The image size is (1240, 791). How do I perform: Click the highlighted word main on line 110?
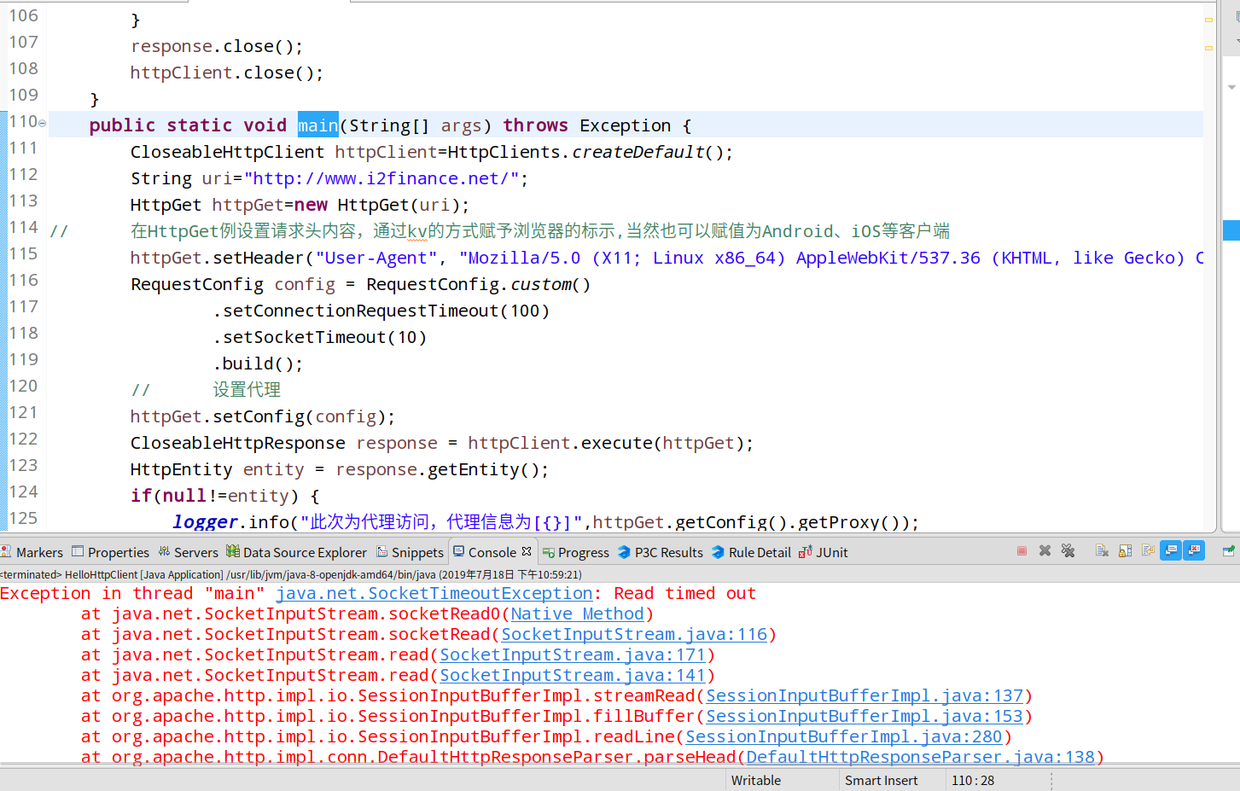point(318,125)
